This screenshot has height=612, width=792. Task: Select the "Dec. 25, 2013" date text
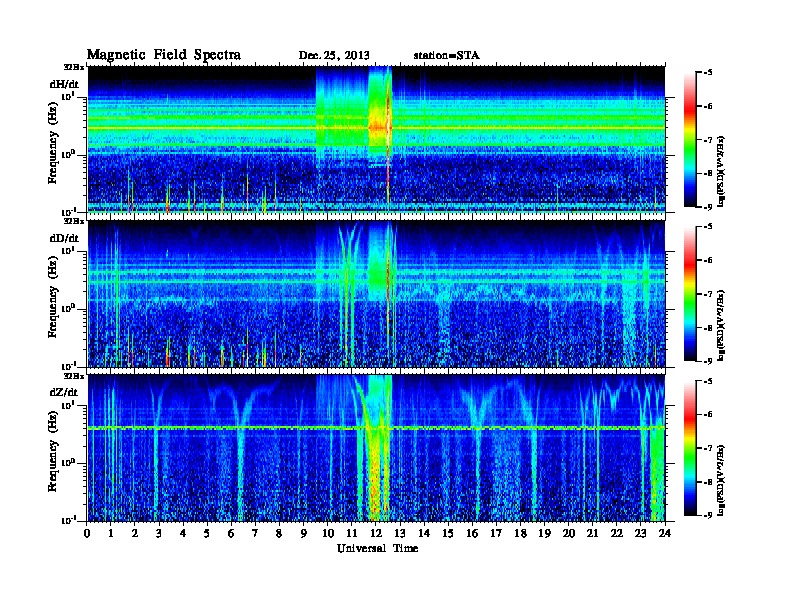(x=334, y=56)
